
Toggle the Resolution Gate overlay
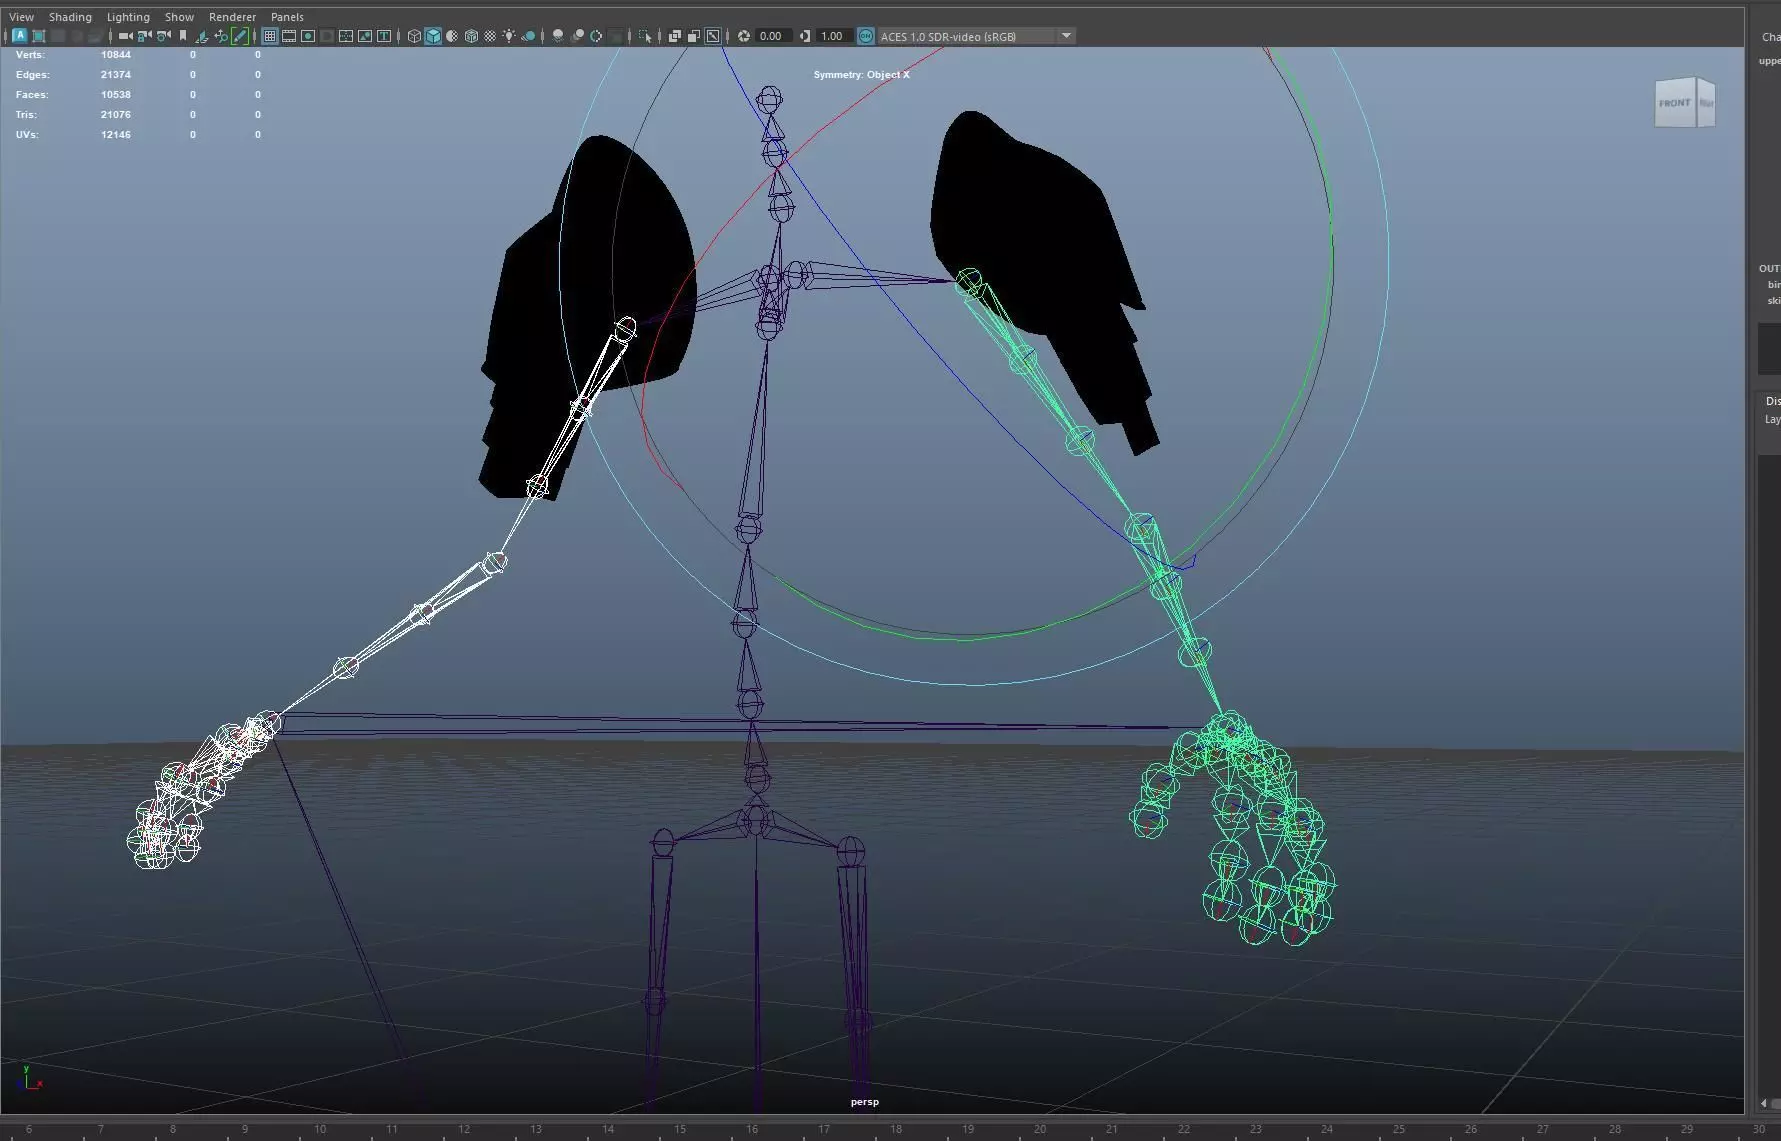click(x=308, y=36)
